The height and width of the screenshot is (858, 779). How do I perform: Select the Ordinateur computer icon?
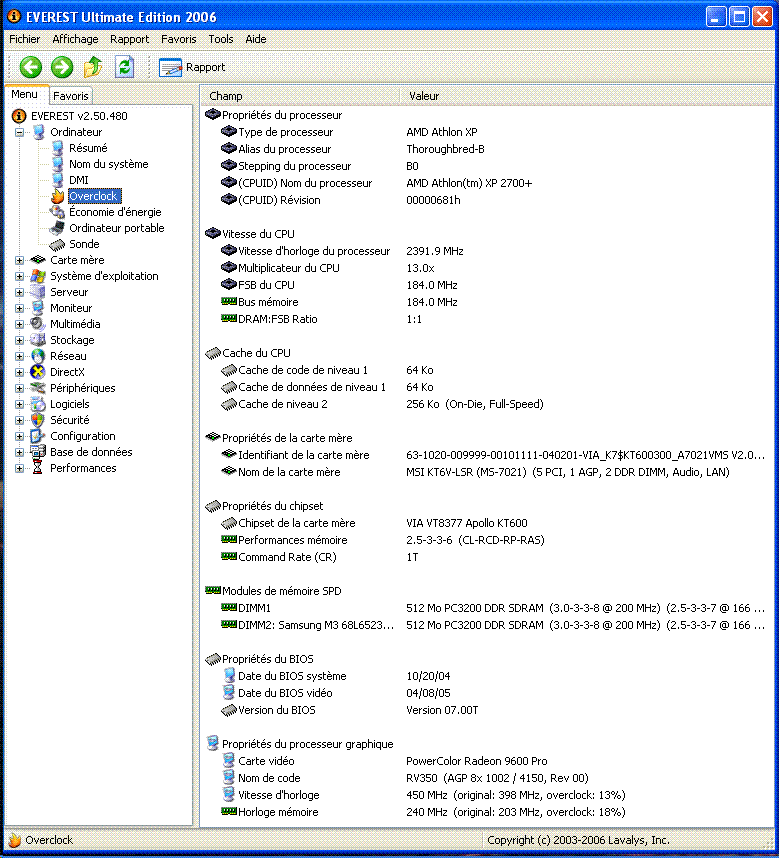click(39, 132)
